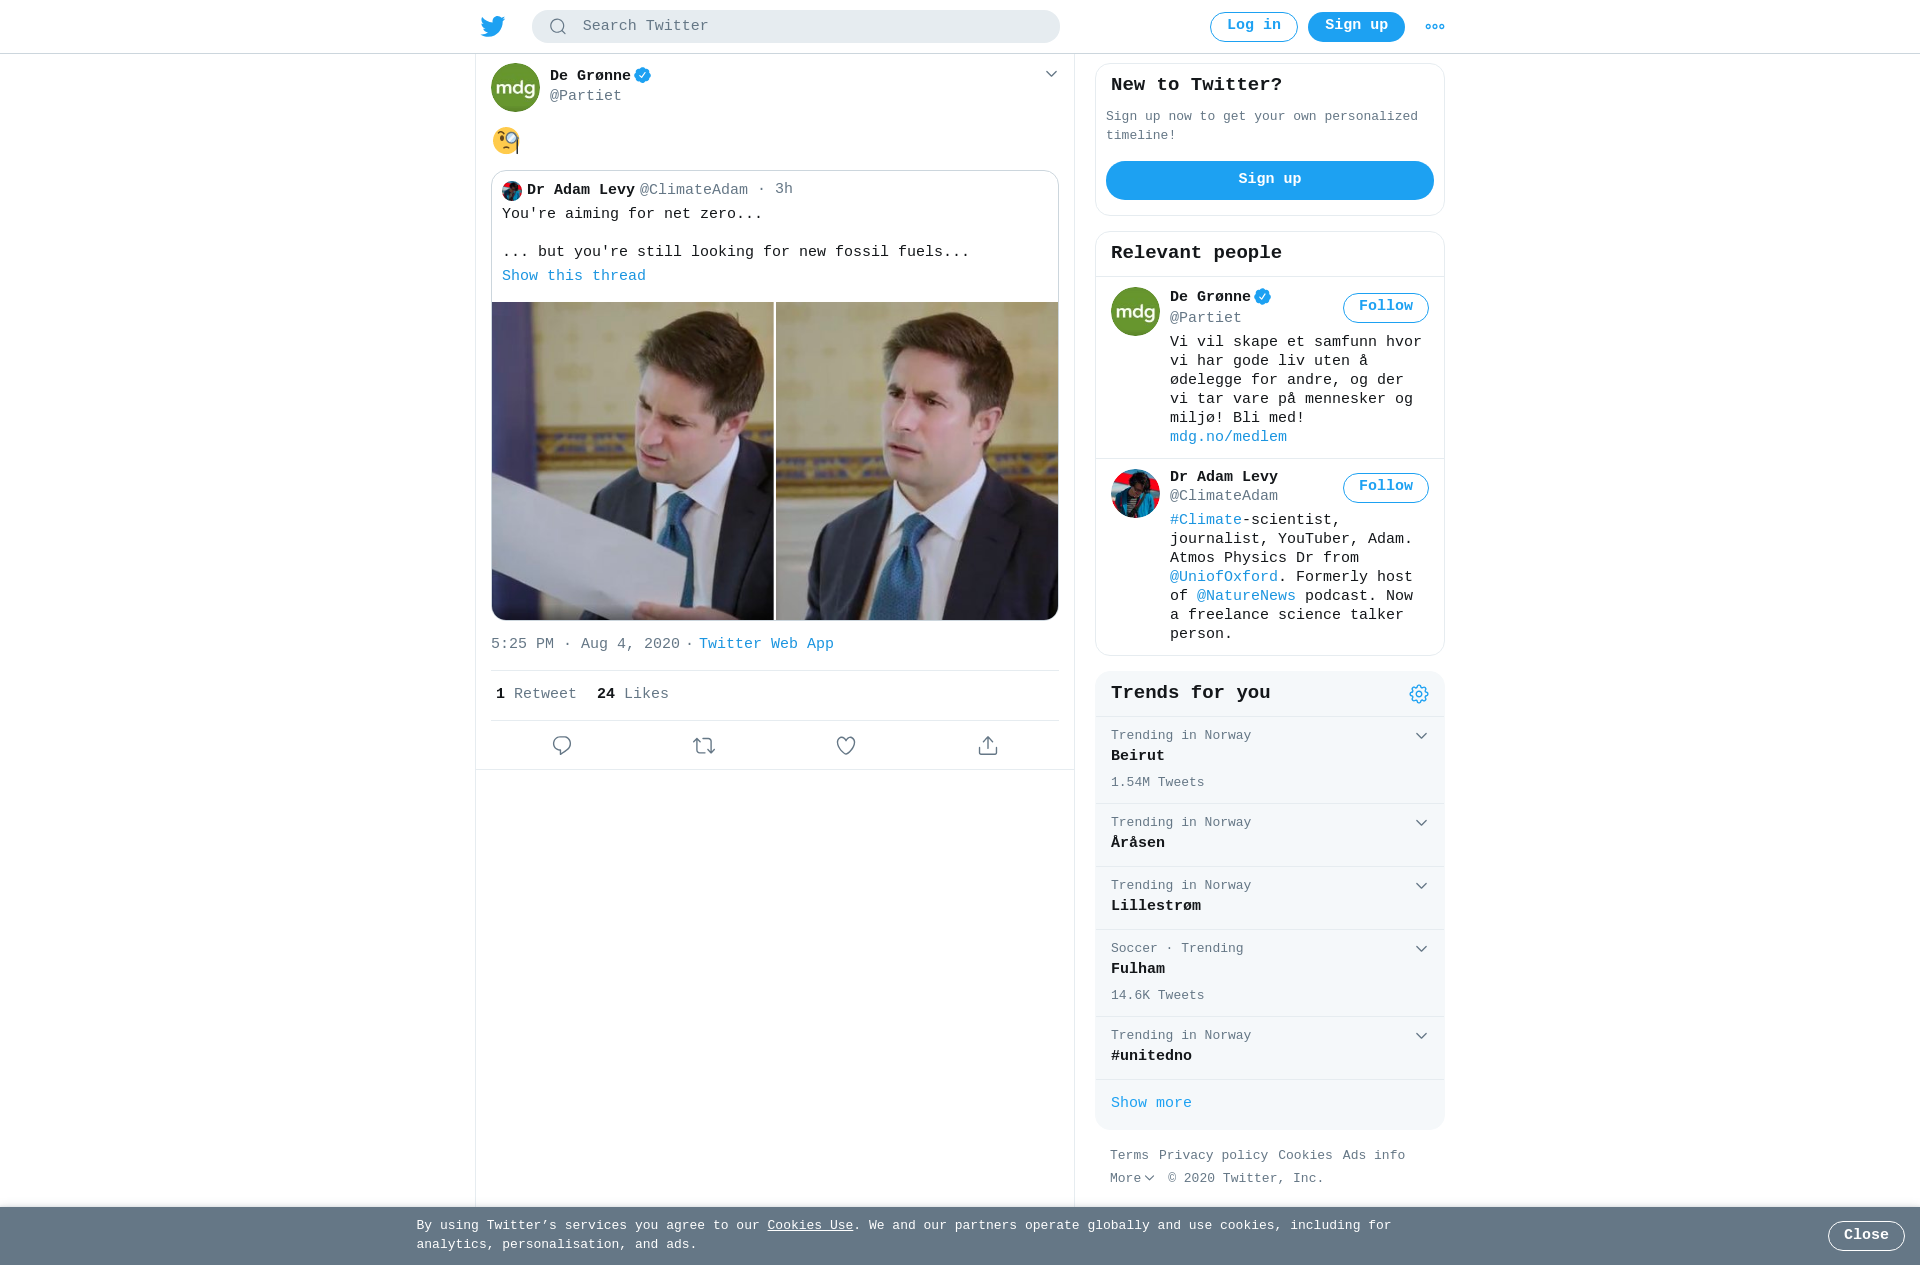Screen dimensions: 1920x1265
Task: Expand options for the Beirut trend
Action: tap(1421, 736)
